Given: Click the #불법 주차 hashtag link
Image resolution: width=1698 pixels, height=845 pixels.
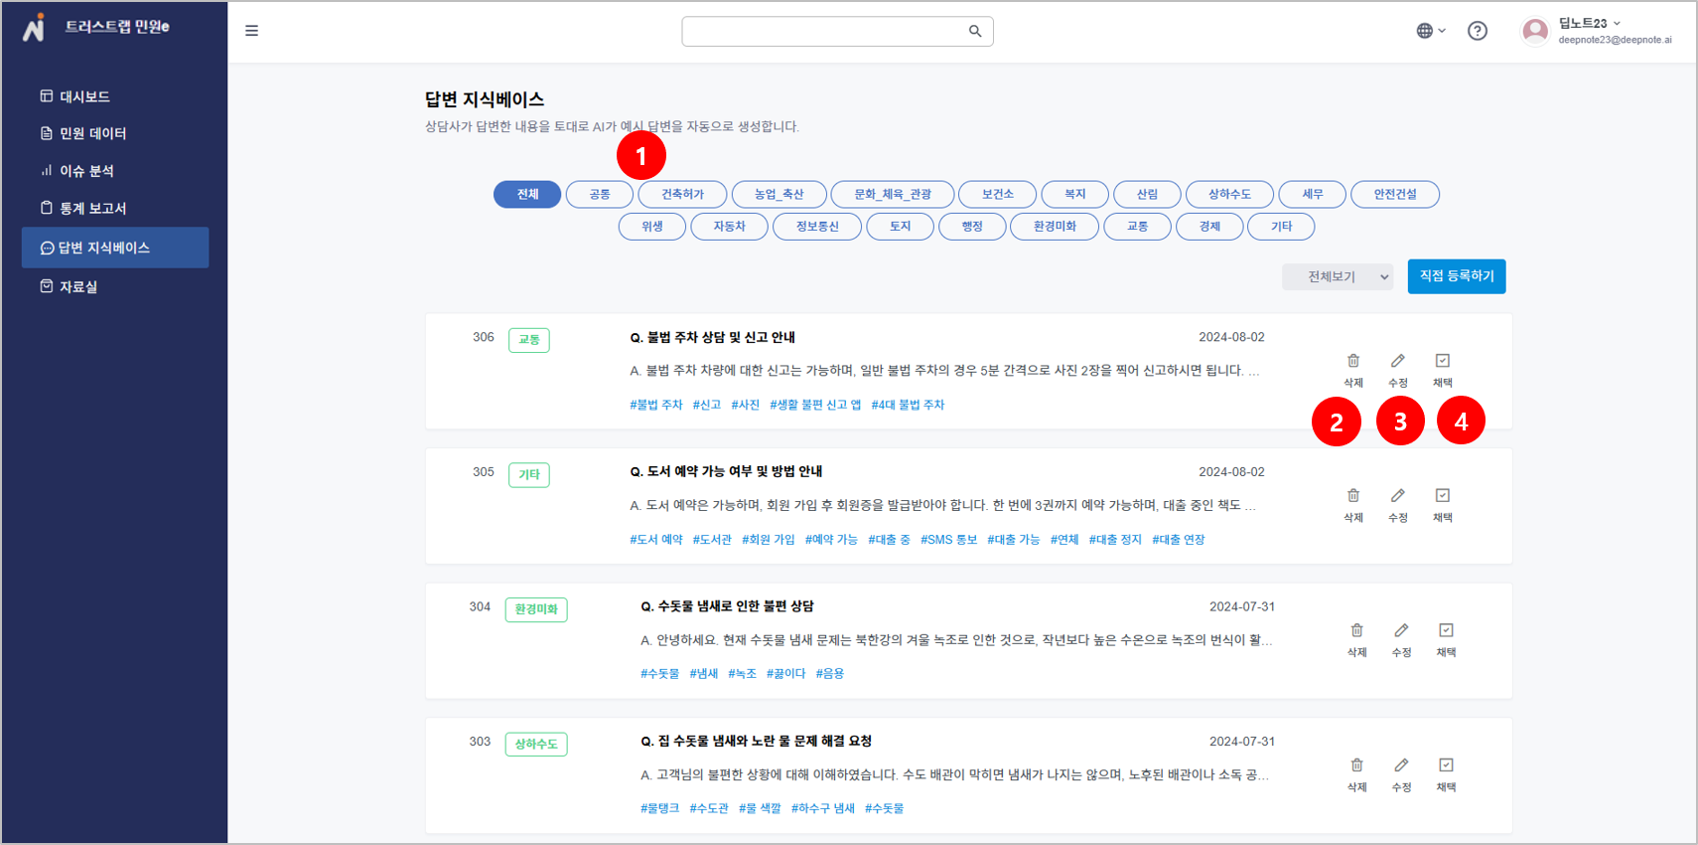Looking at the screenshot, I should 656,405.
